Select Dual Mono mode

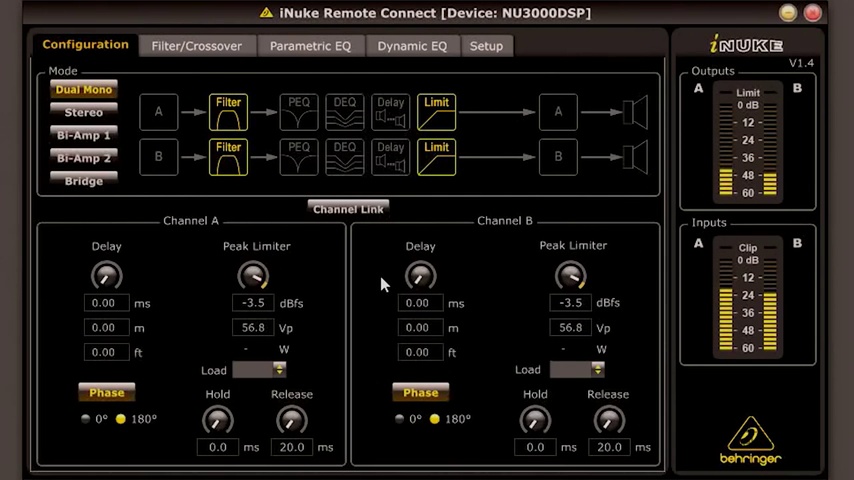click(x=83, y=89)
